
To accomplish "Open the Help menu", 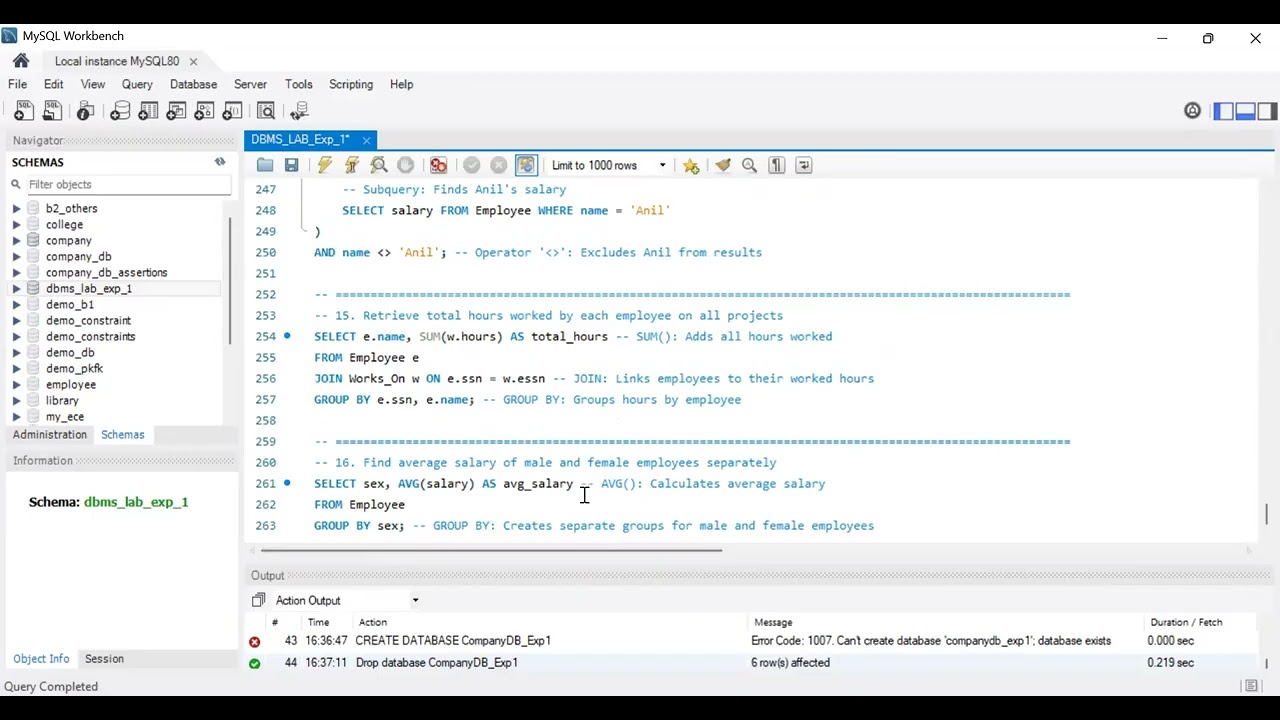I will [401, 84].
